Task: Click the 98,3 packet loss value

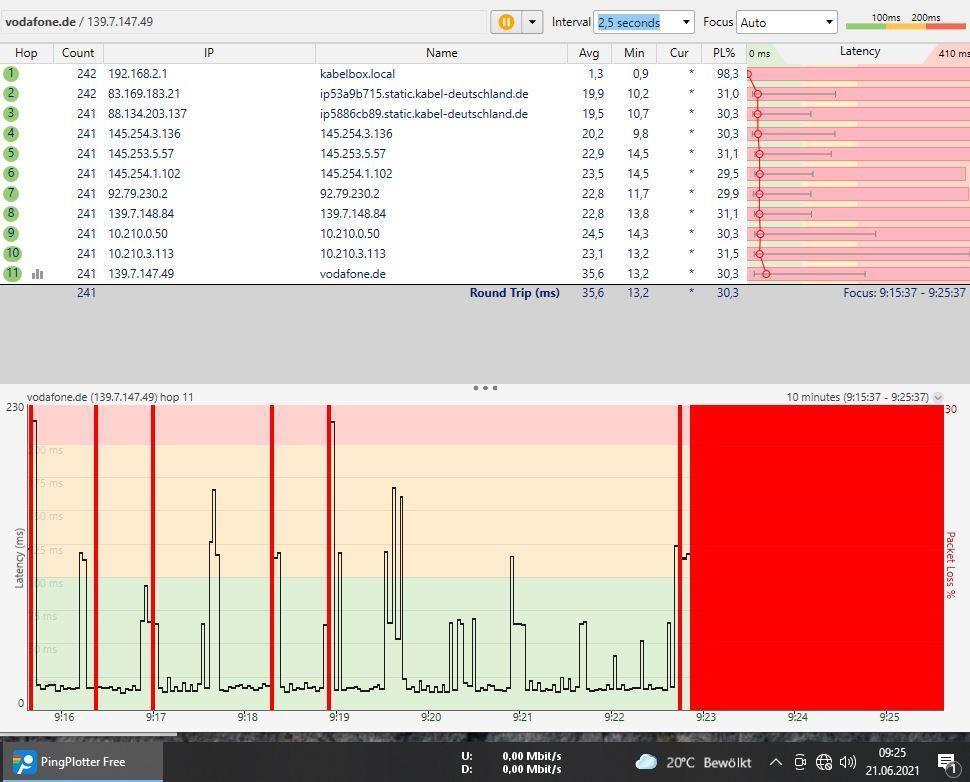Action: (728, 74)
